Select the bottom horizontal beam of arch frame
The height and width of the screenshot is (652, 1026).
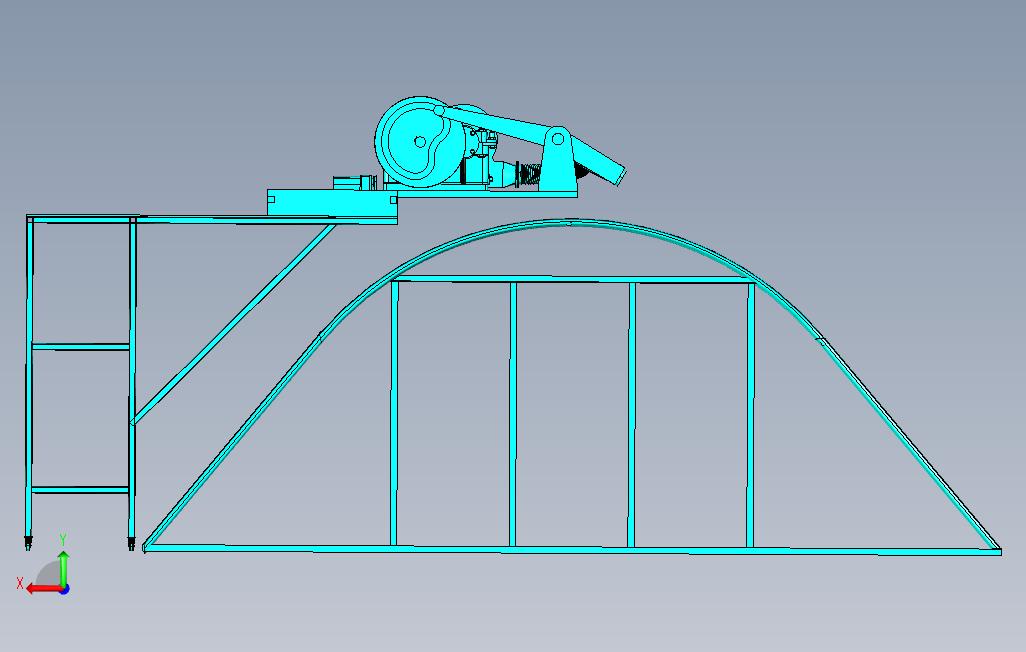tap(573, 549)
